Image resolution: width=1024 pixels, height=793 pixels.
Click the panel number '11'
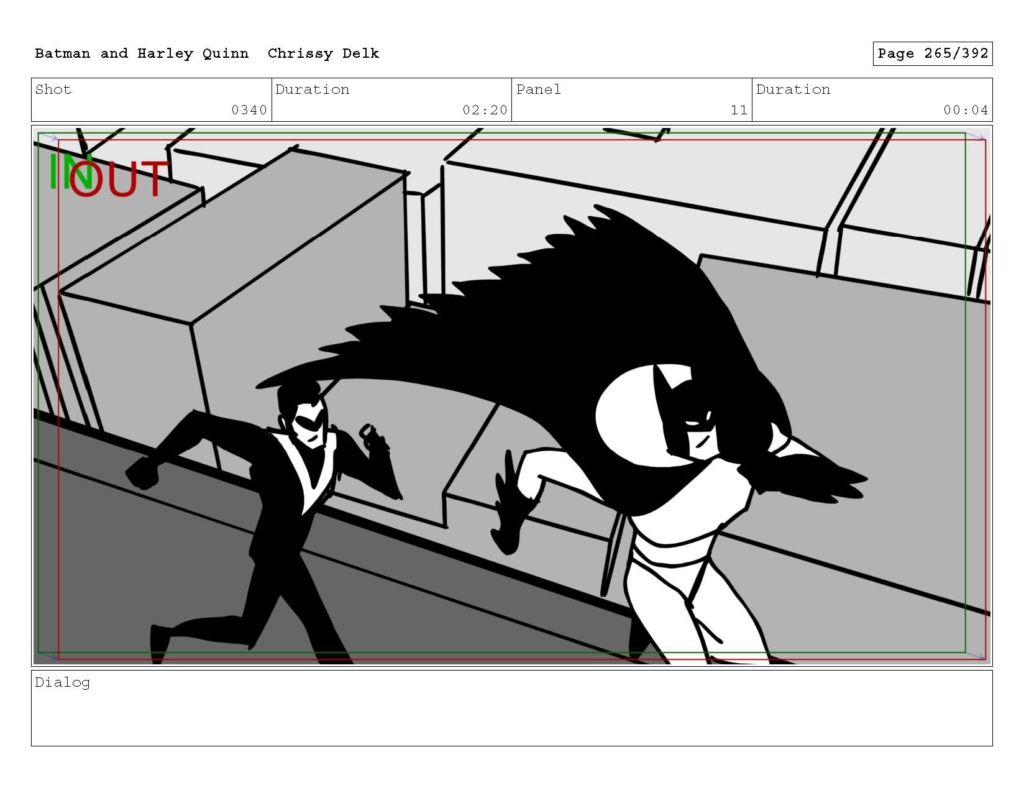[739, 110]
